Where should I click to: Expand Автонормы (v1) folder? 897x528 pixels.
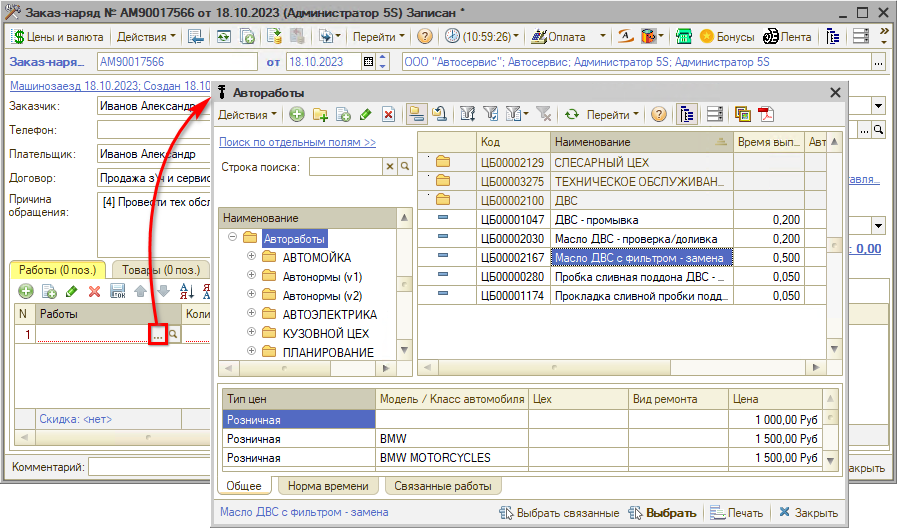(x=251, y=275)
